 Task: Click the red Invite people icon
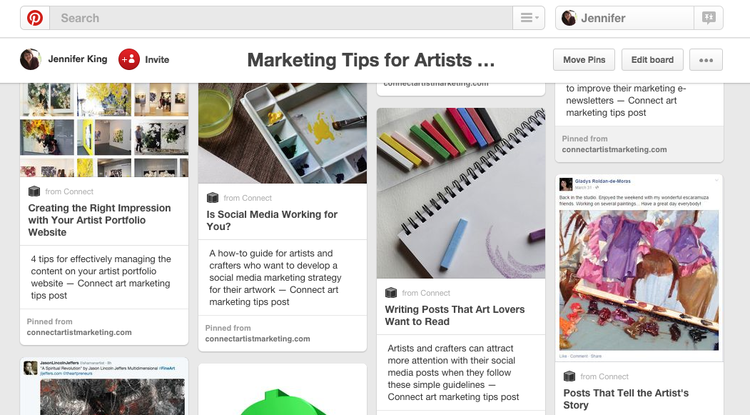[x=129, y=59]
